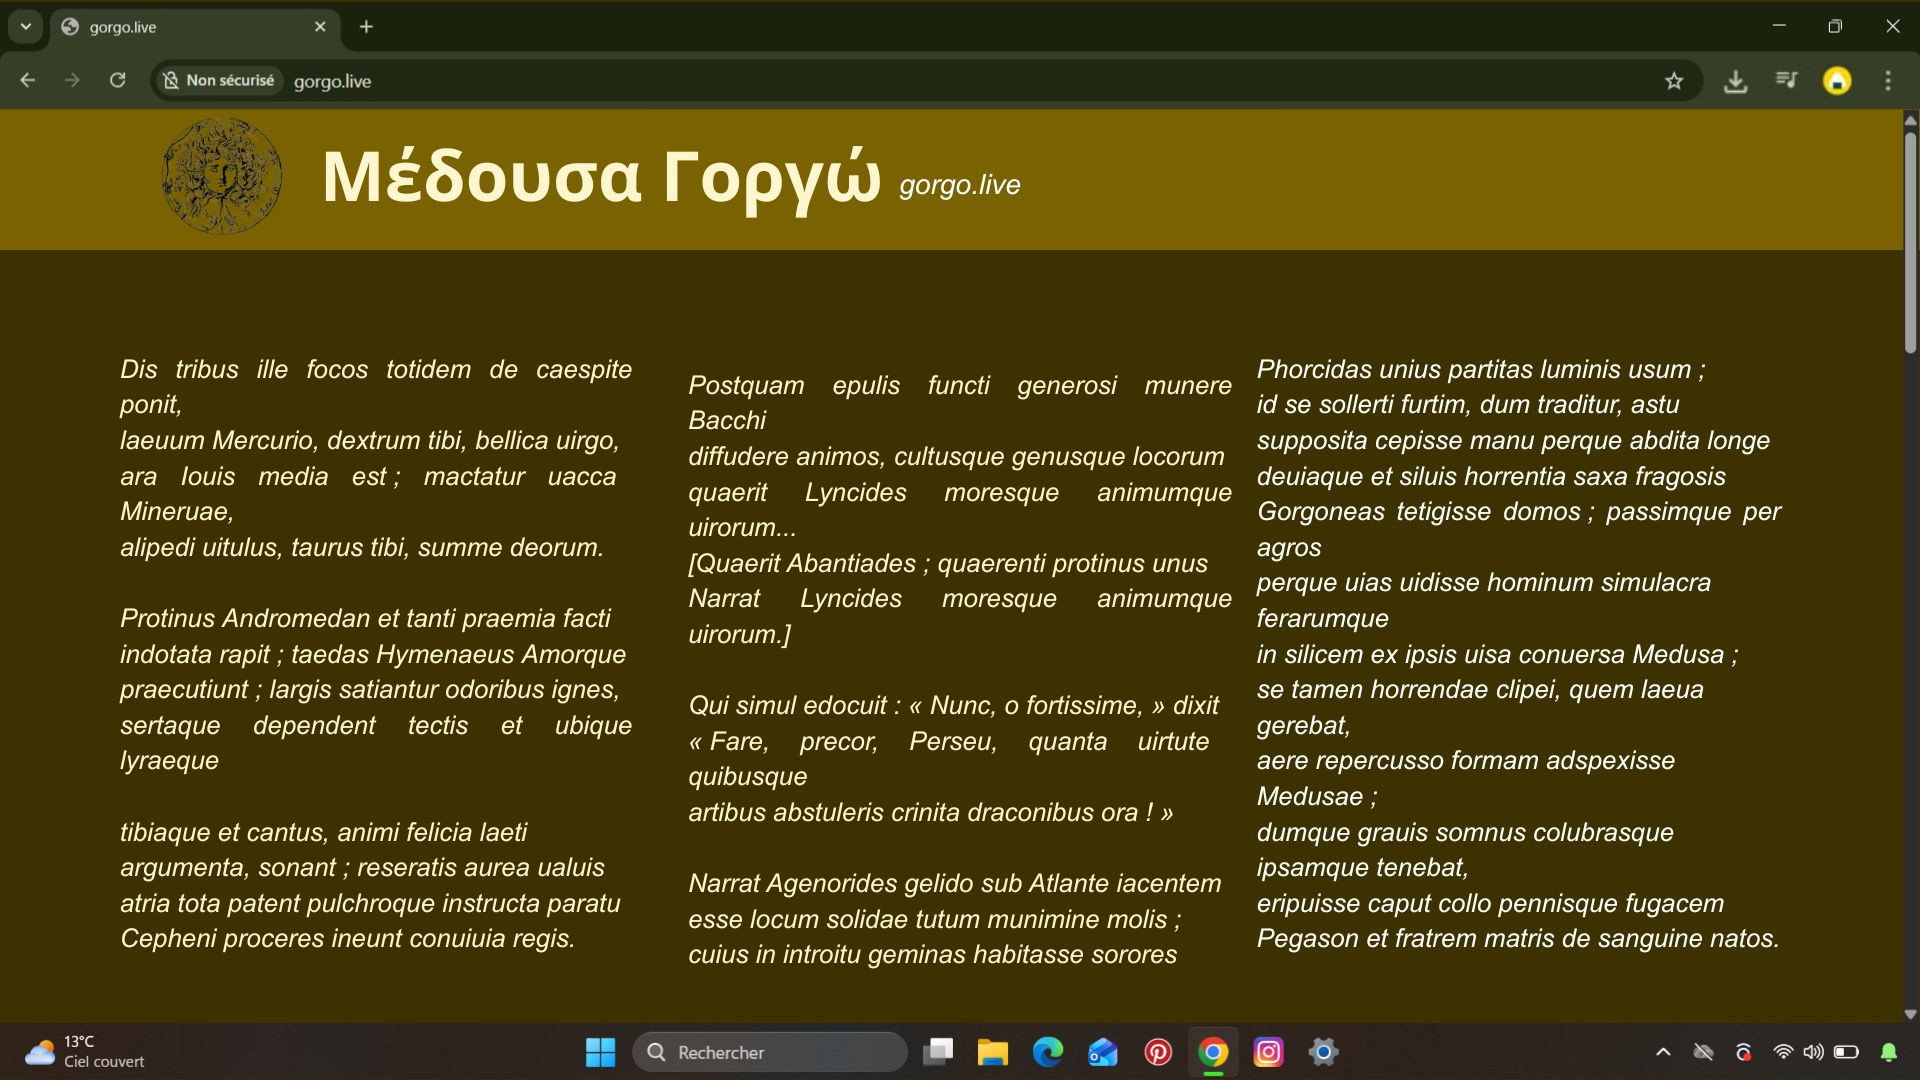Expand the hidden system tray icons chevron
The width and height of the screenshot is (1920, 1080).
[1663, 1052]
